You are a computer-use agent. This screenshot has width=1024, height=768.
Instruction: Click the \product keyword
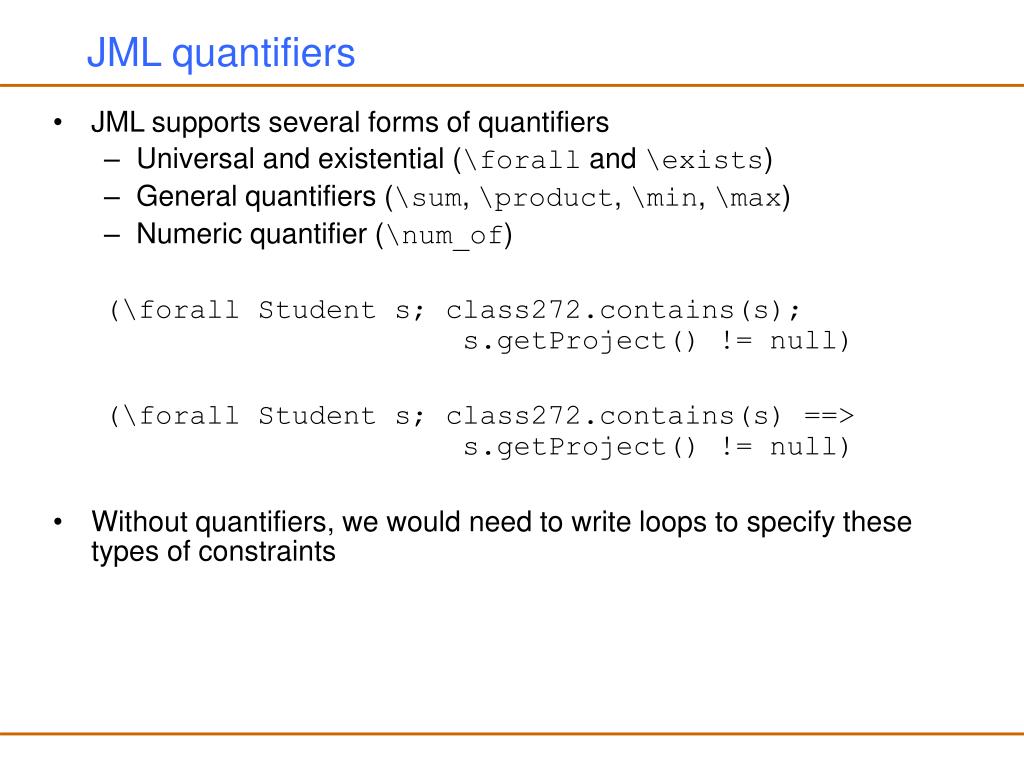click(x=547, y=198)
